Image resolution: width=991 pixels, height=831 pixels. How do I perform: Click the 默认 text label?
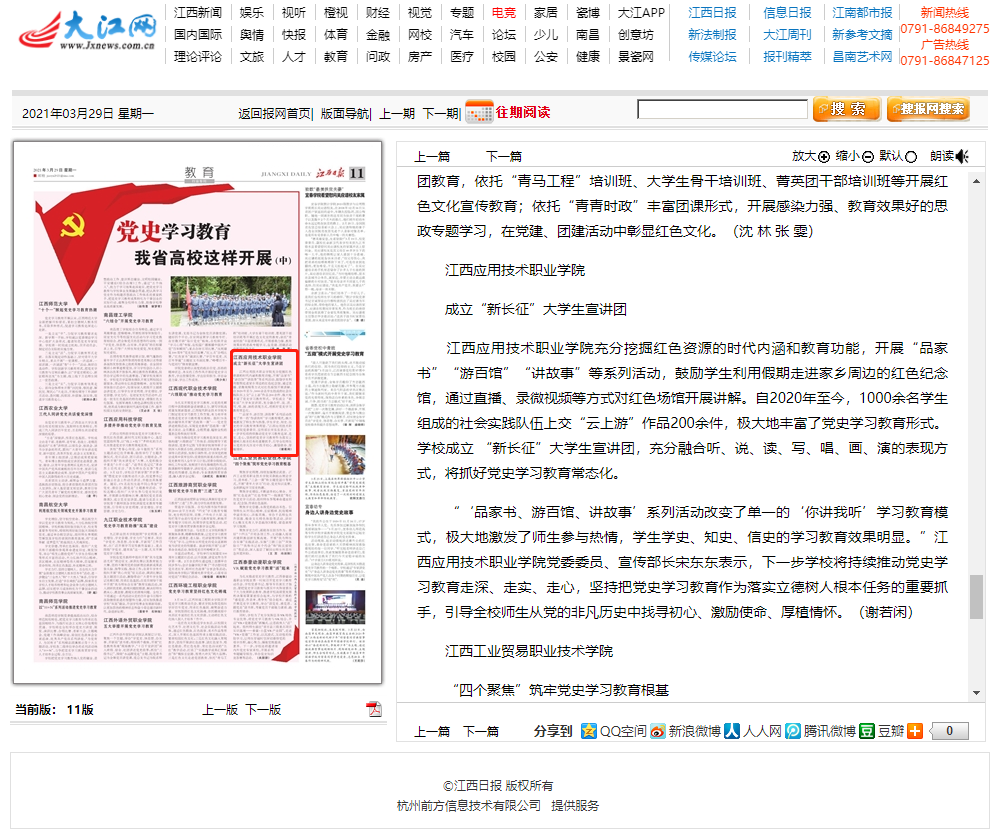pyautogui.click(x=891, y=156)
